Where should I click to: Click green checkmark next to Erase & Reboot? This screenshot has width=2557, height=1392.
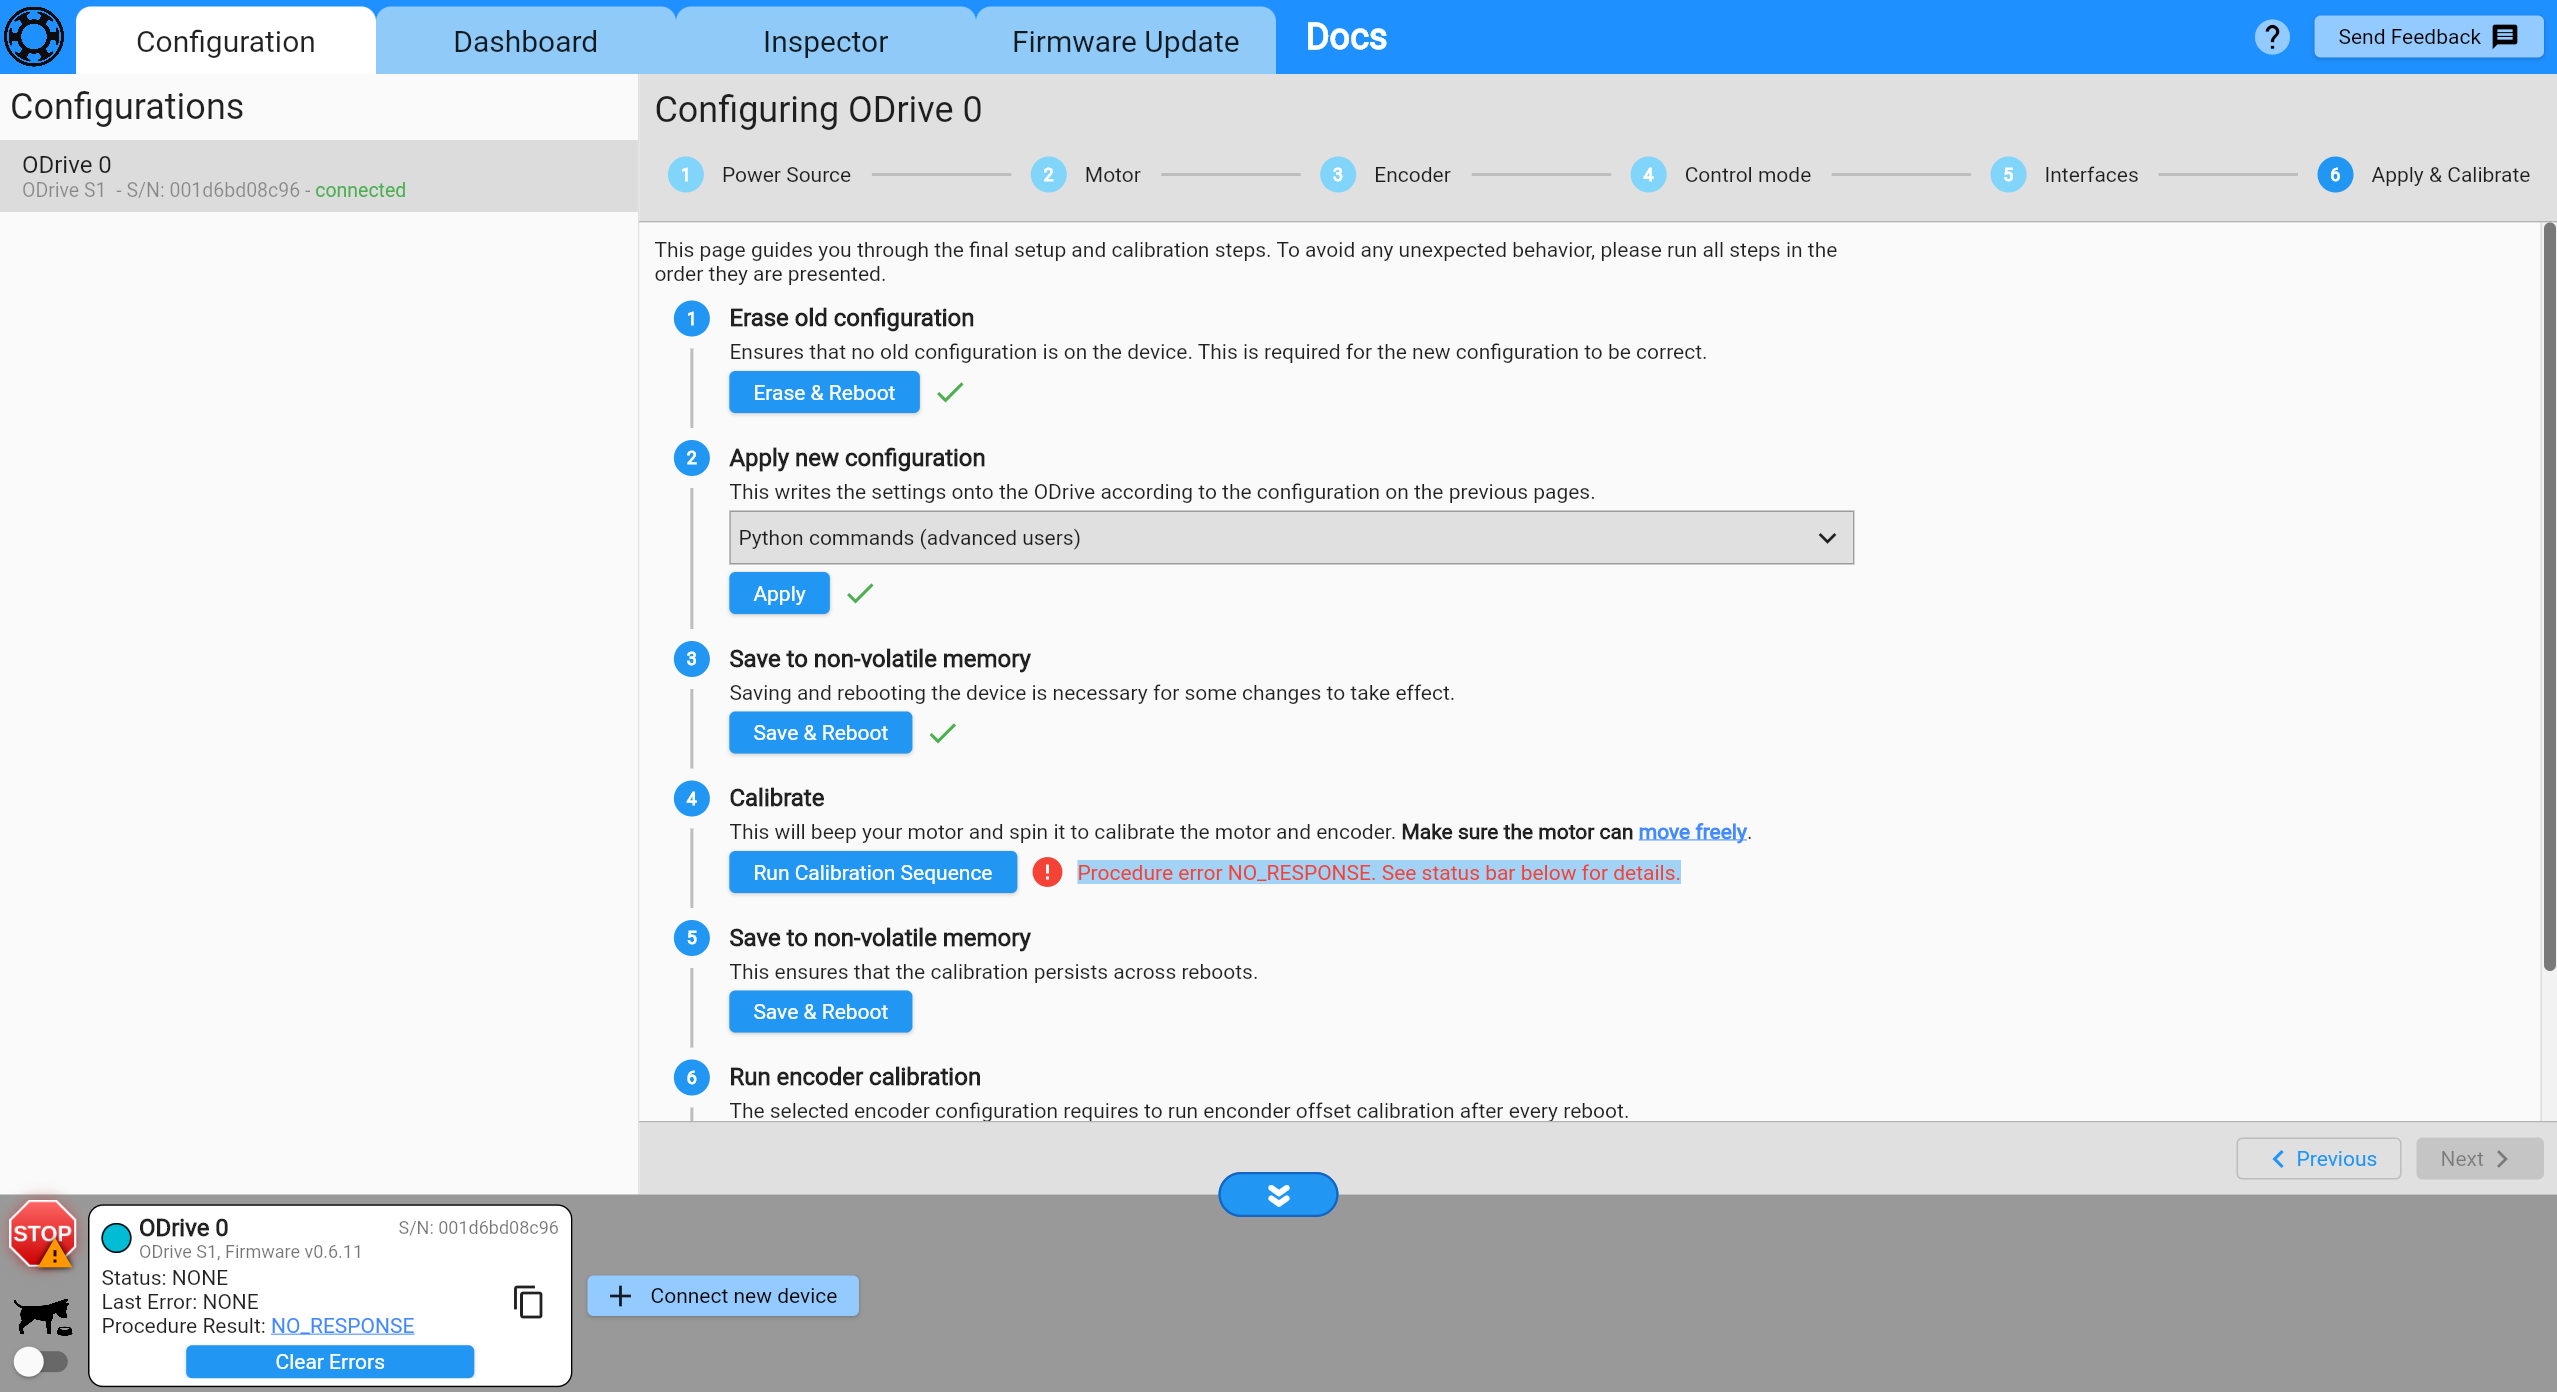pos(950,392)
